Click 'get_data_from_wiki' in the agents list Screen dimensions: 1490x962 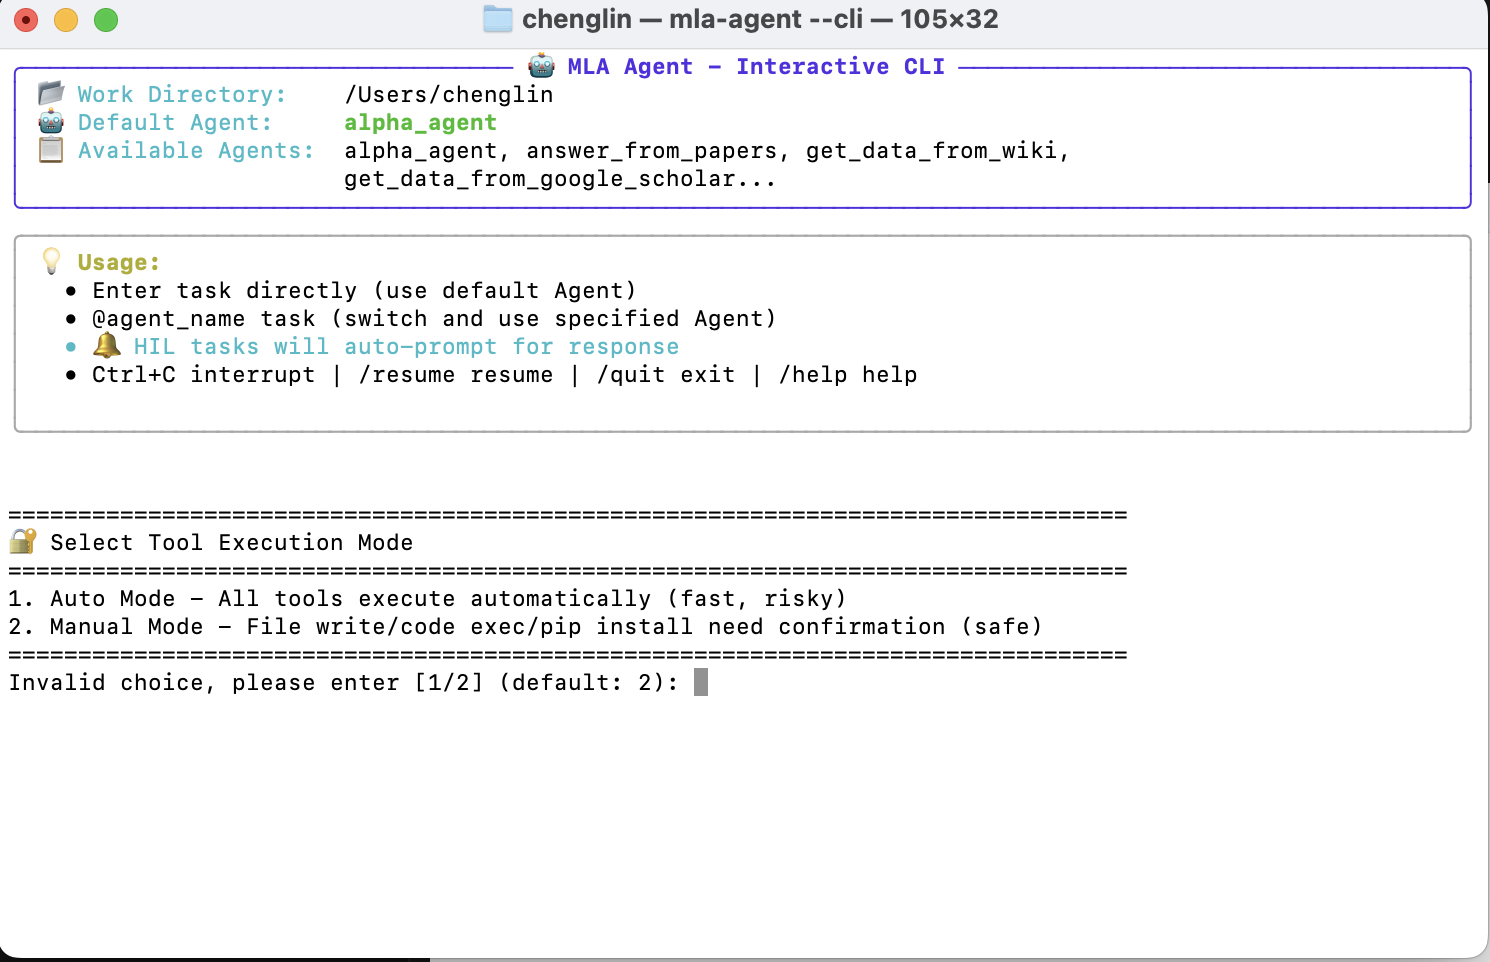tap(932, 150)
